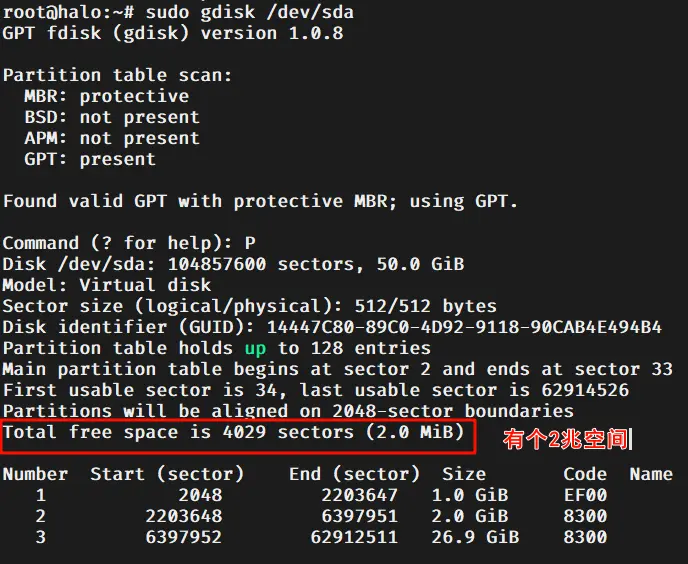688x564 pixels.
Task: Select the 'MBR: protective' line
Action: [107, 96]
